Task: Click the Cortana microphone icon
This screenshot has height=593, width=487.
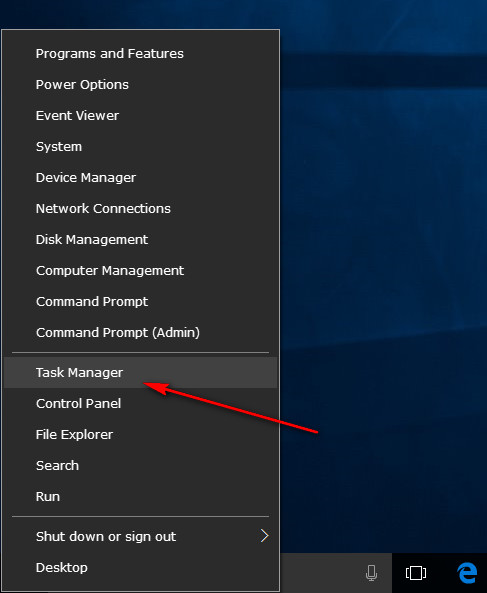Action: coord(371,573)
